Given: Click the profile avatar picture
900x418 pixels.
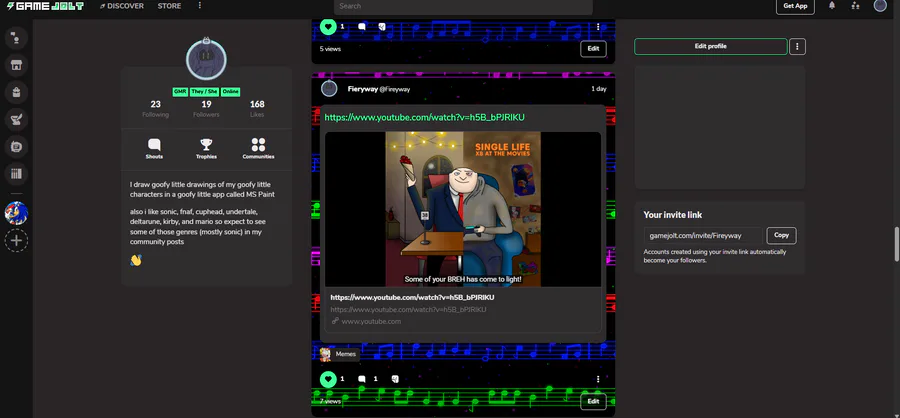Looking at the screenshot, I should coord(206,59).
